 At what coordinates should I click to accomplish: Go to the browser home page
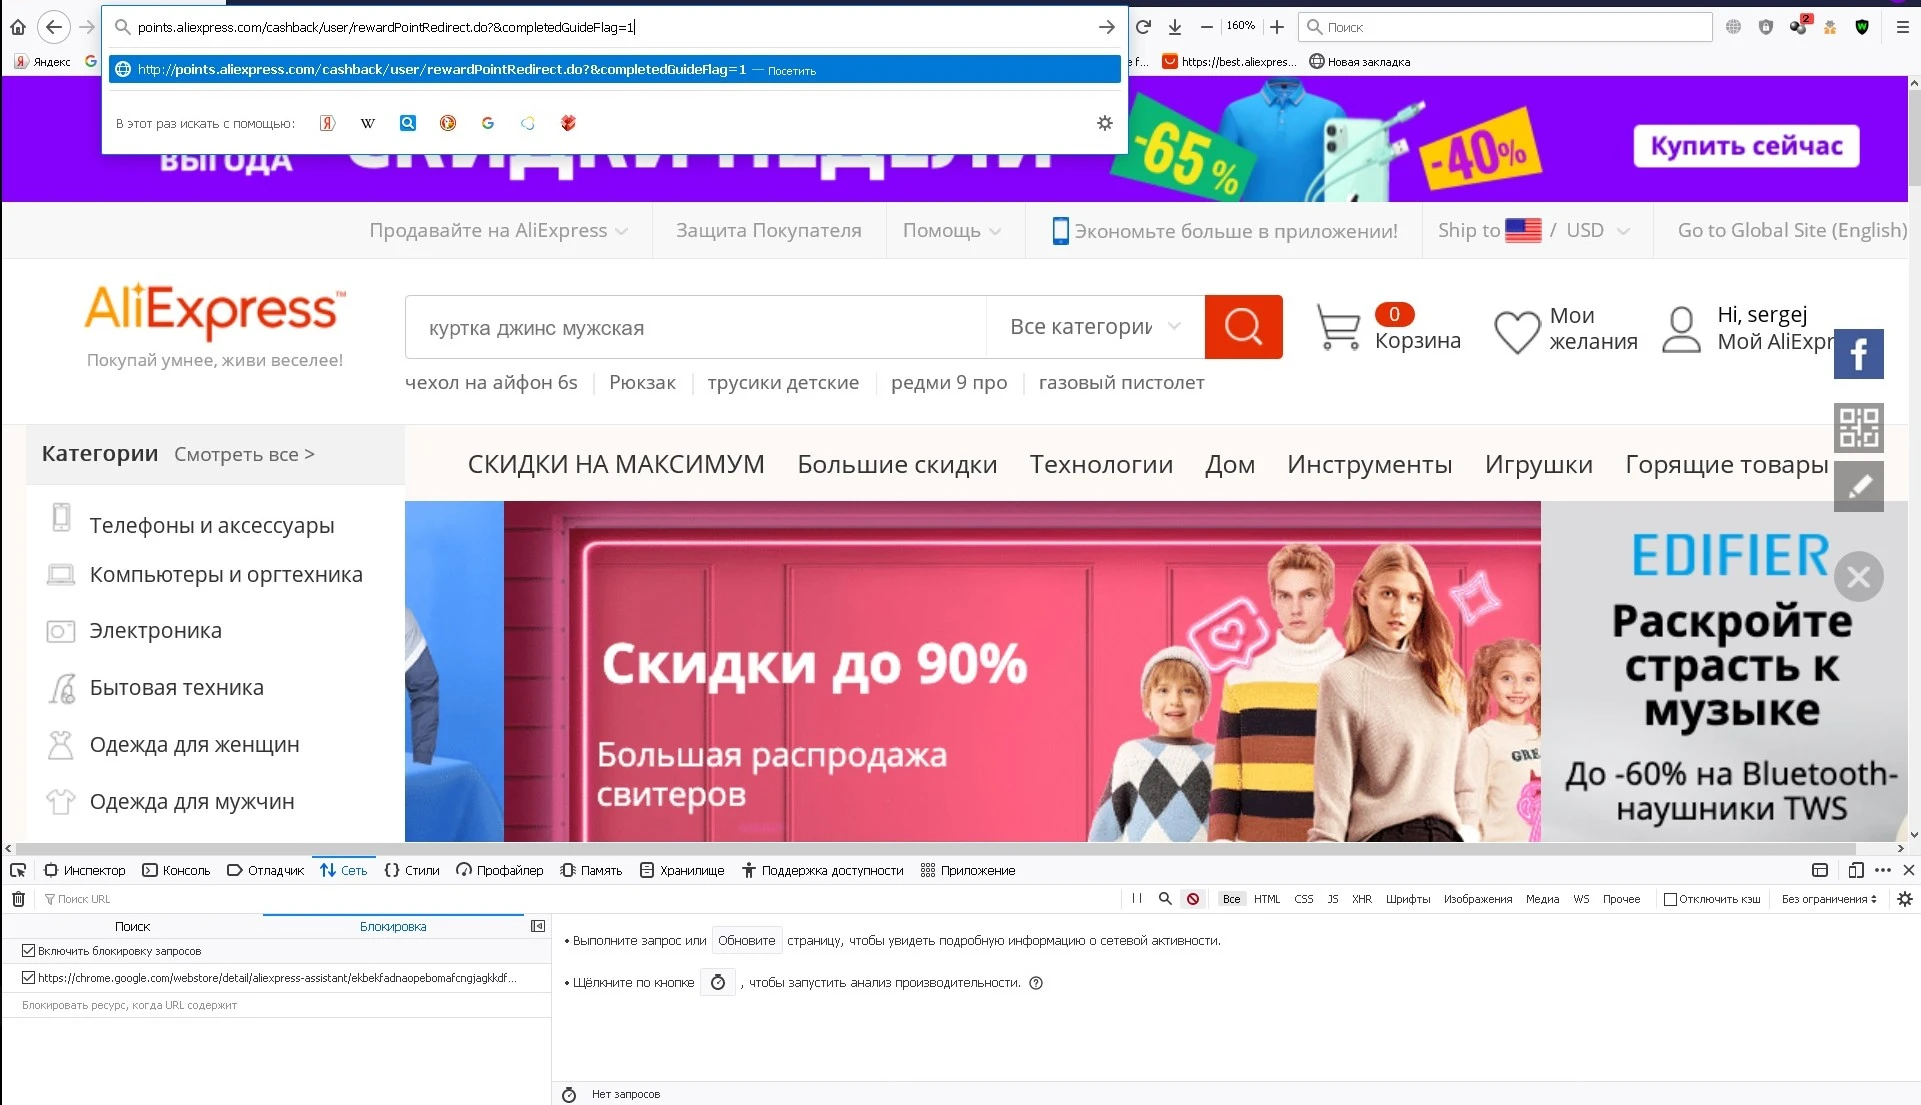point(18,27)
